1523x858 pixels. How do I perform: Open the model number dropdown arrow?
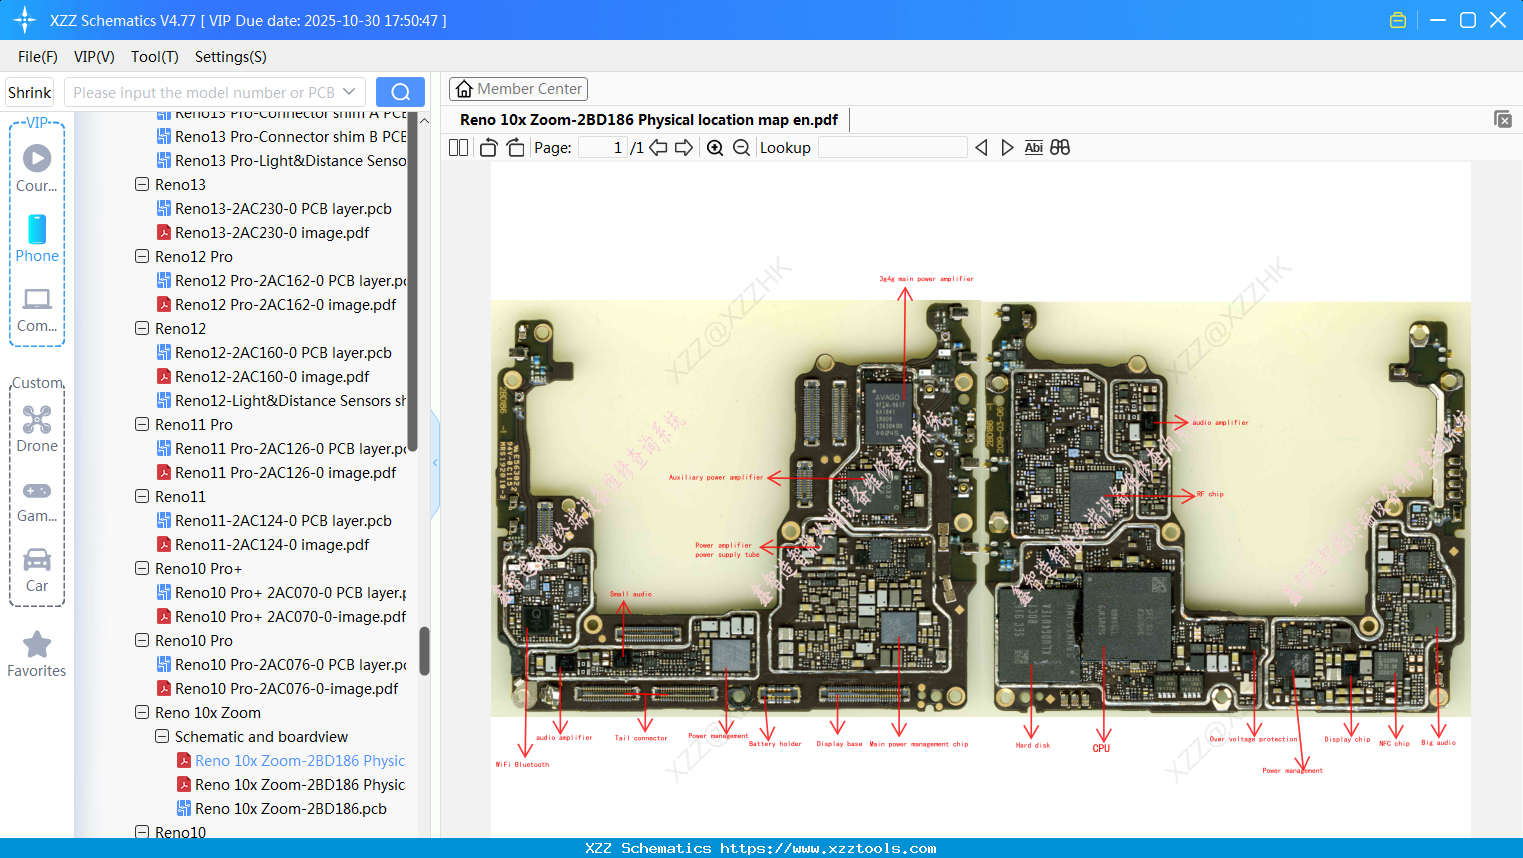point(349,92)
